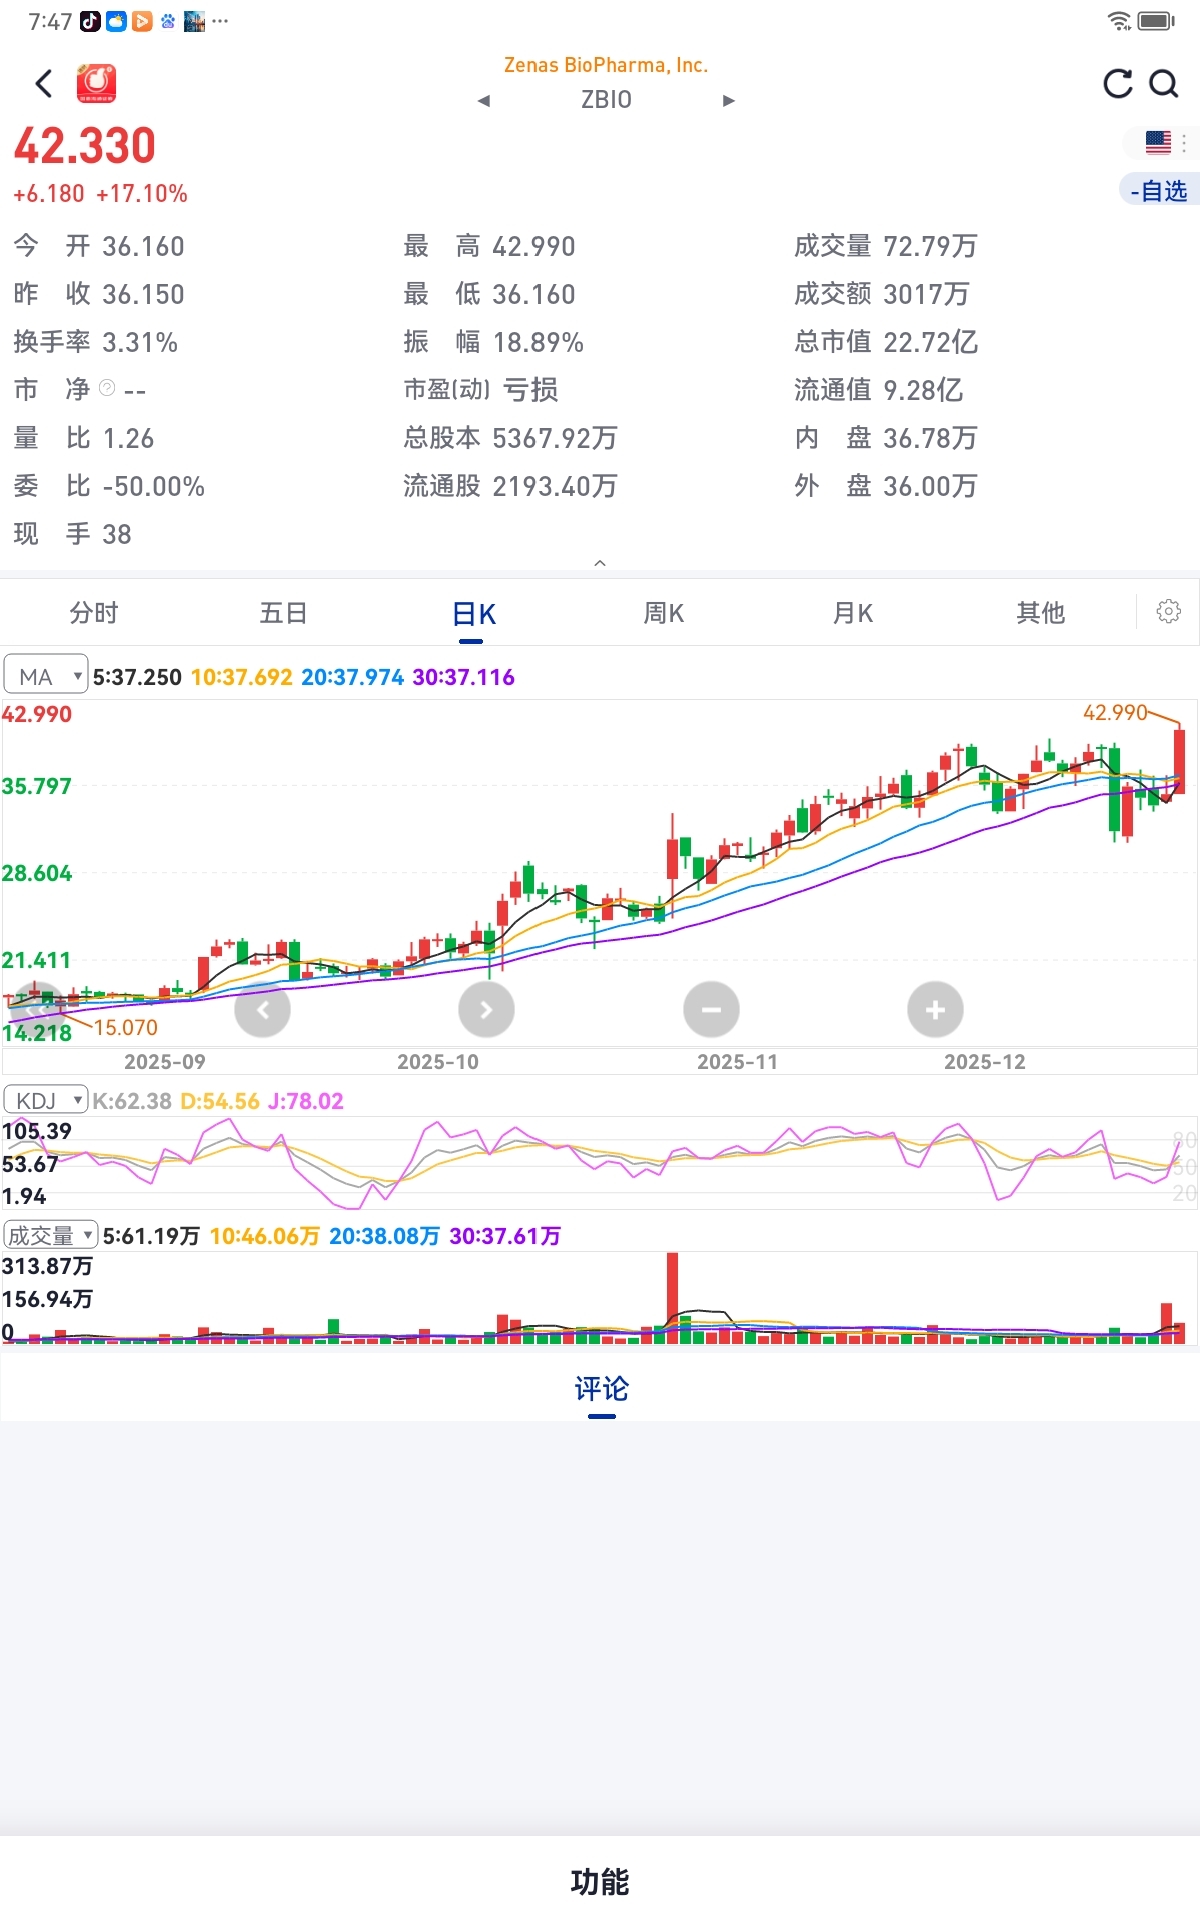1200x1920 pixels.
Task: Tap the help icon next to 市净
Action: (107, 388)
